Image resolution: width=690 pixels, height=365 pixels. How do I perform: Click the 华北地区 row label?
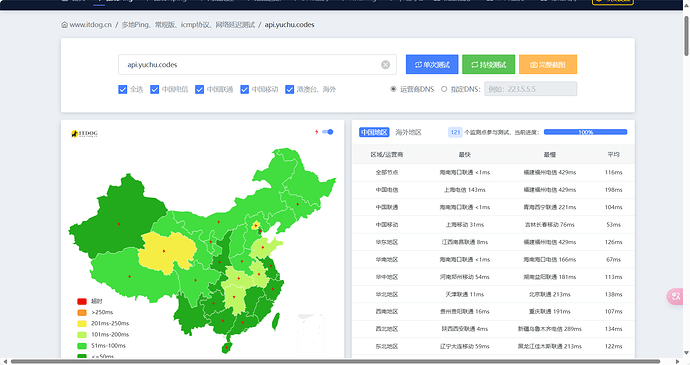pos(387,294)
